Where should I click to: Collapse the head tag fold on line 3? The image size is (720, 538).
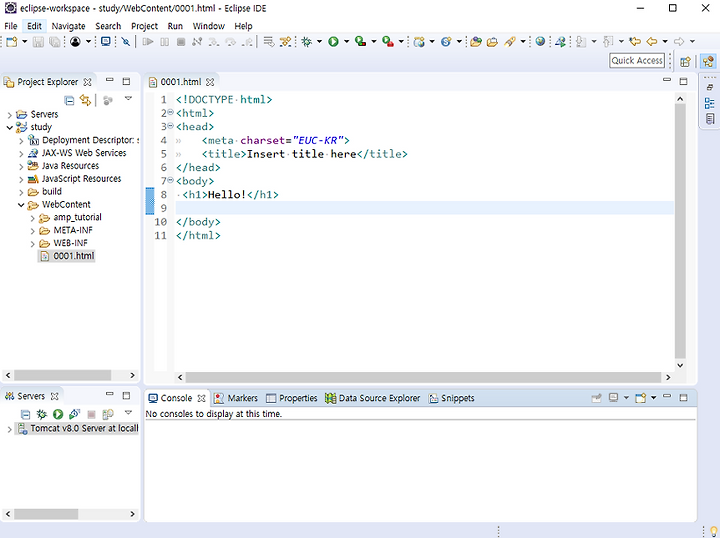click(x=170, y=126)
